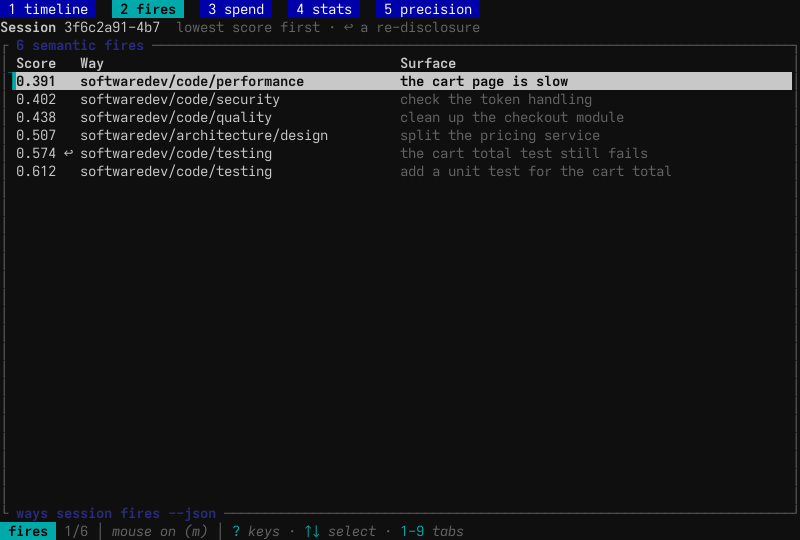Click the score 0.438 cell
Screen dimensions: 800x540
36,117
